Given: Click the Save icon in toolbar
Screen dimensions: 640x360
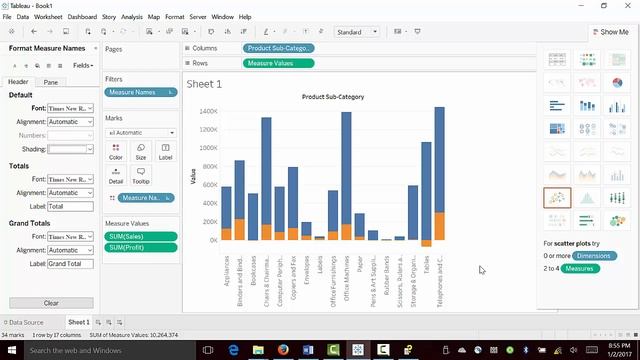Looking at the screenshot, I should pyautogui.click(x=66, y=31).
